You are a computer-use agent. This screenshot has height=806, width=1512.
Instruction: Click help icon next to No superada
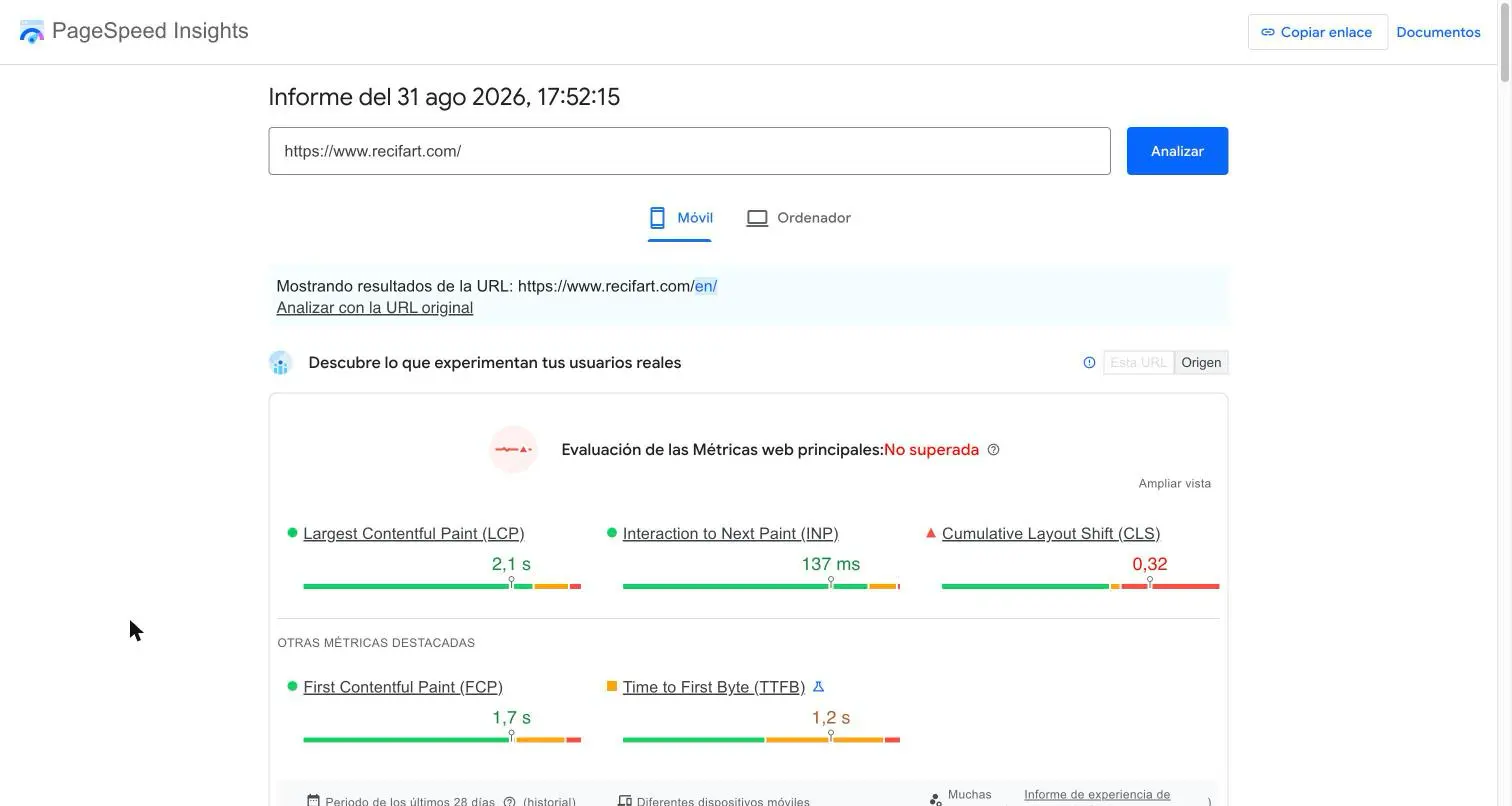(993, 450)
